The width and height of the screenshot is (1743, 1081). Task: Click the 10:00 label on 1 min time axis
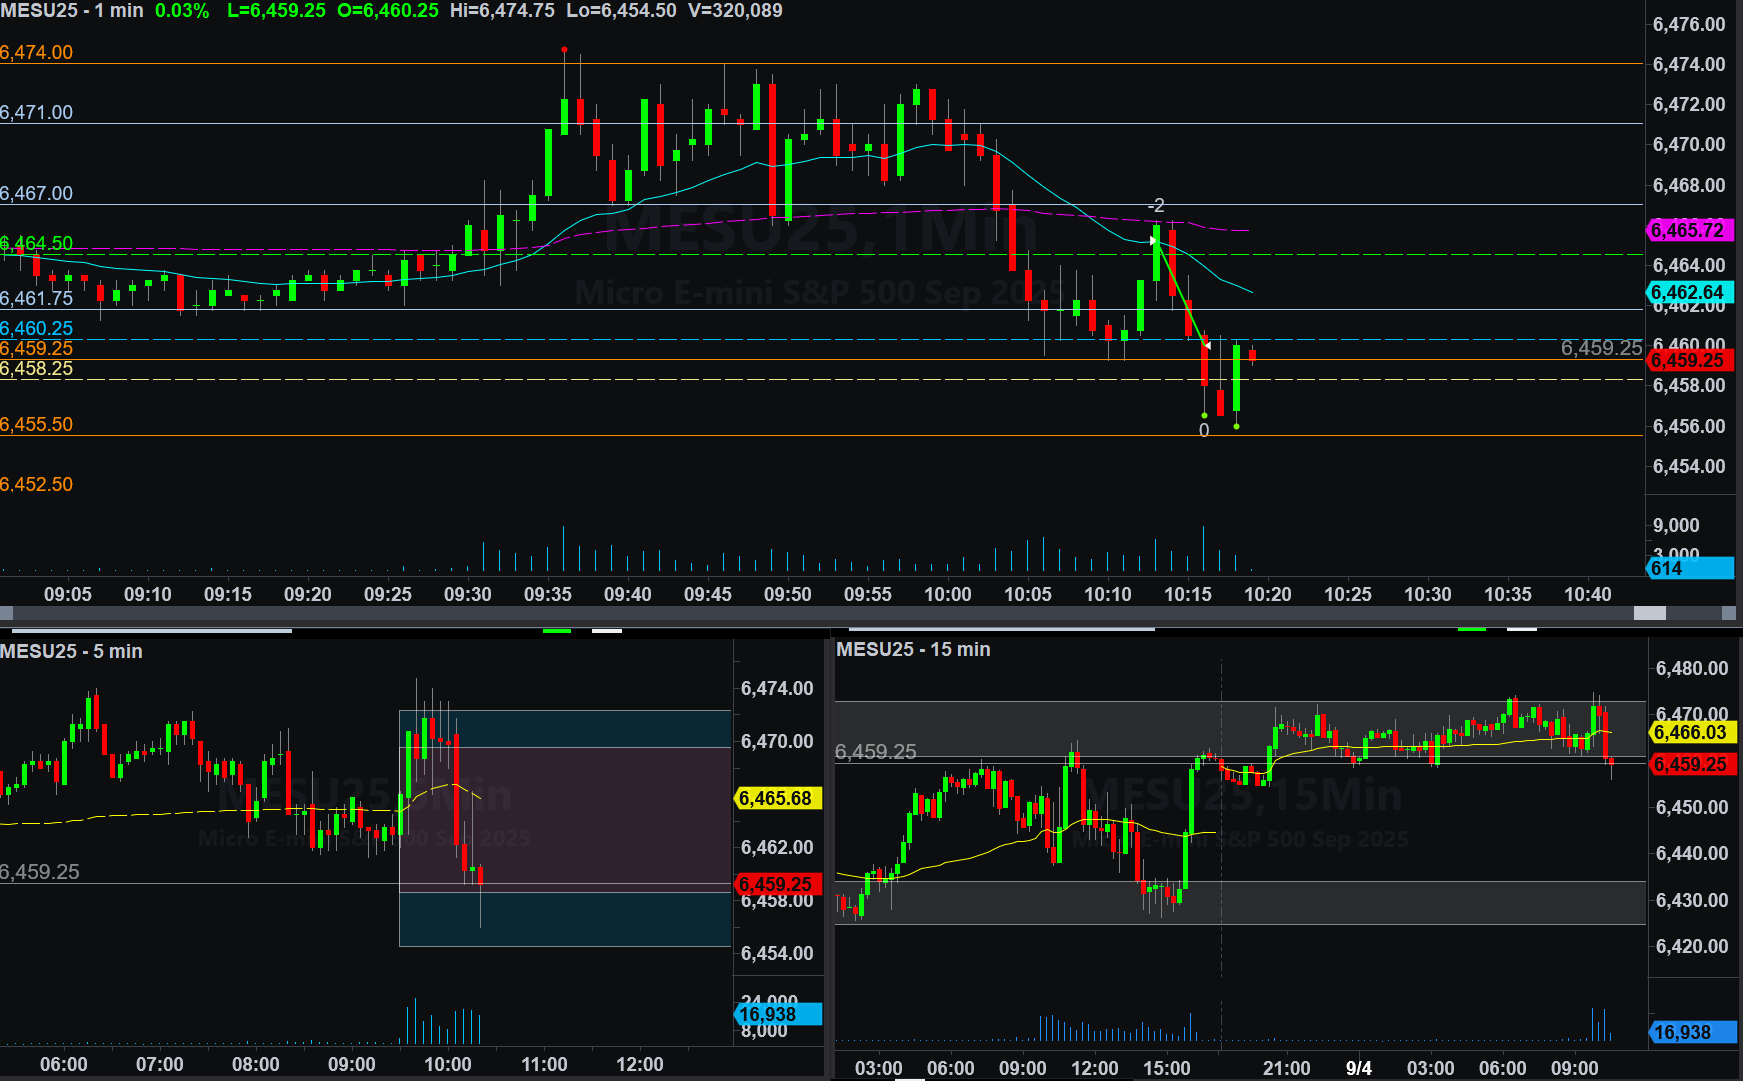947,594
